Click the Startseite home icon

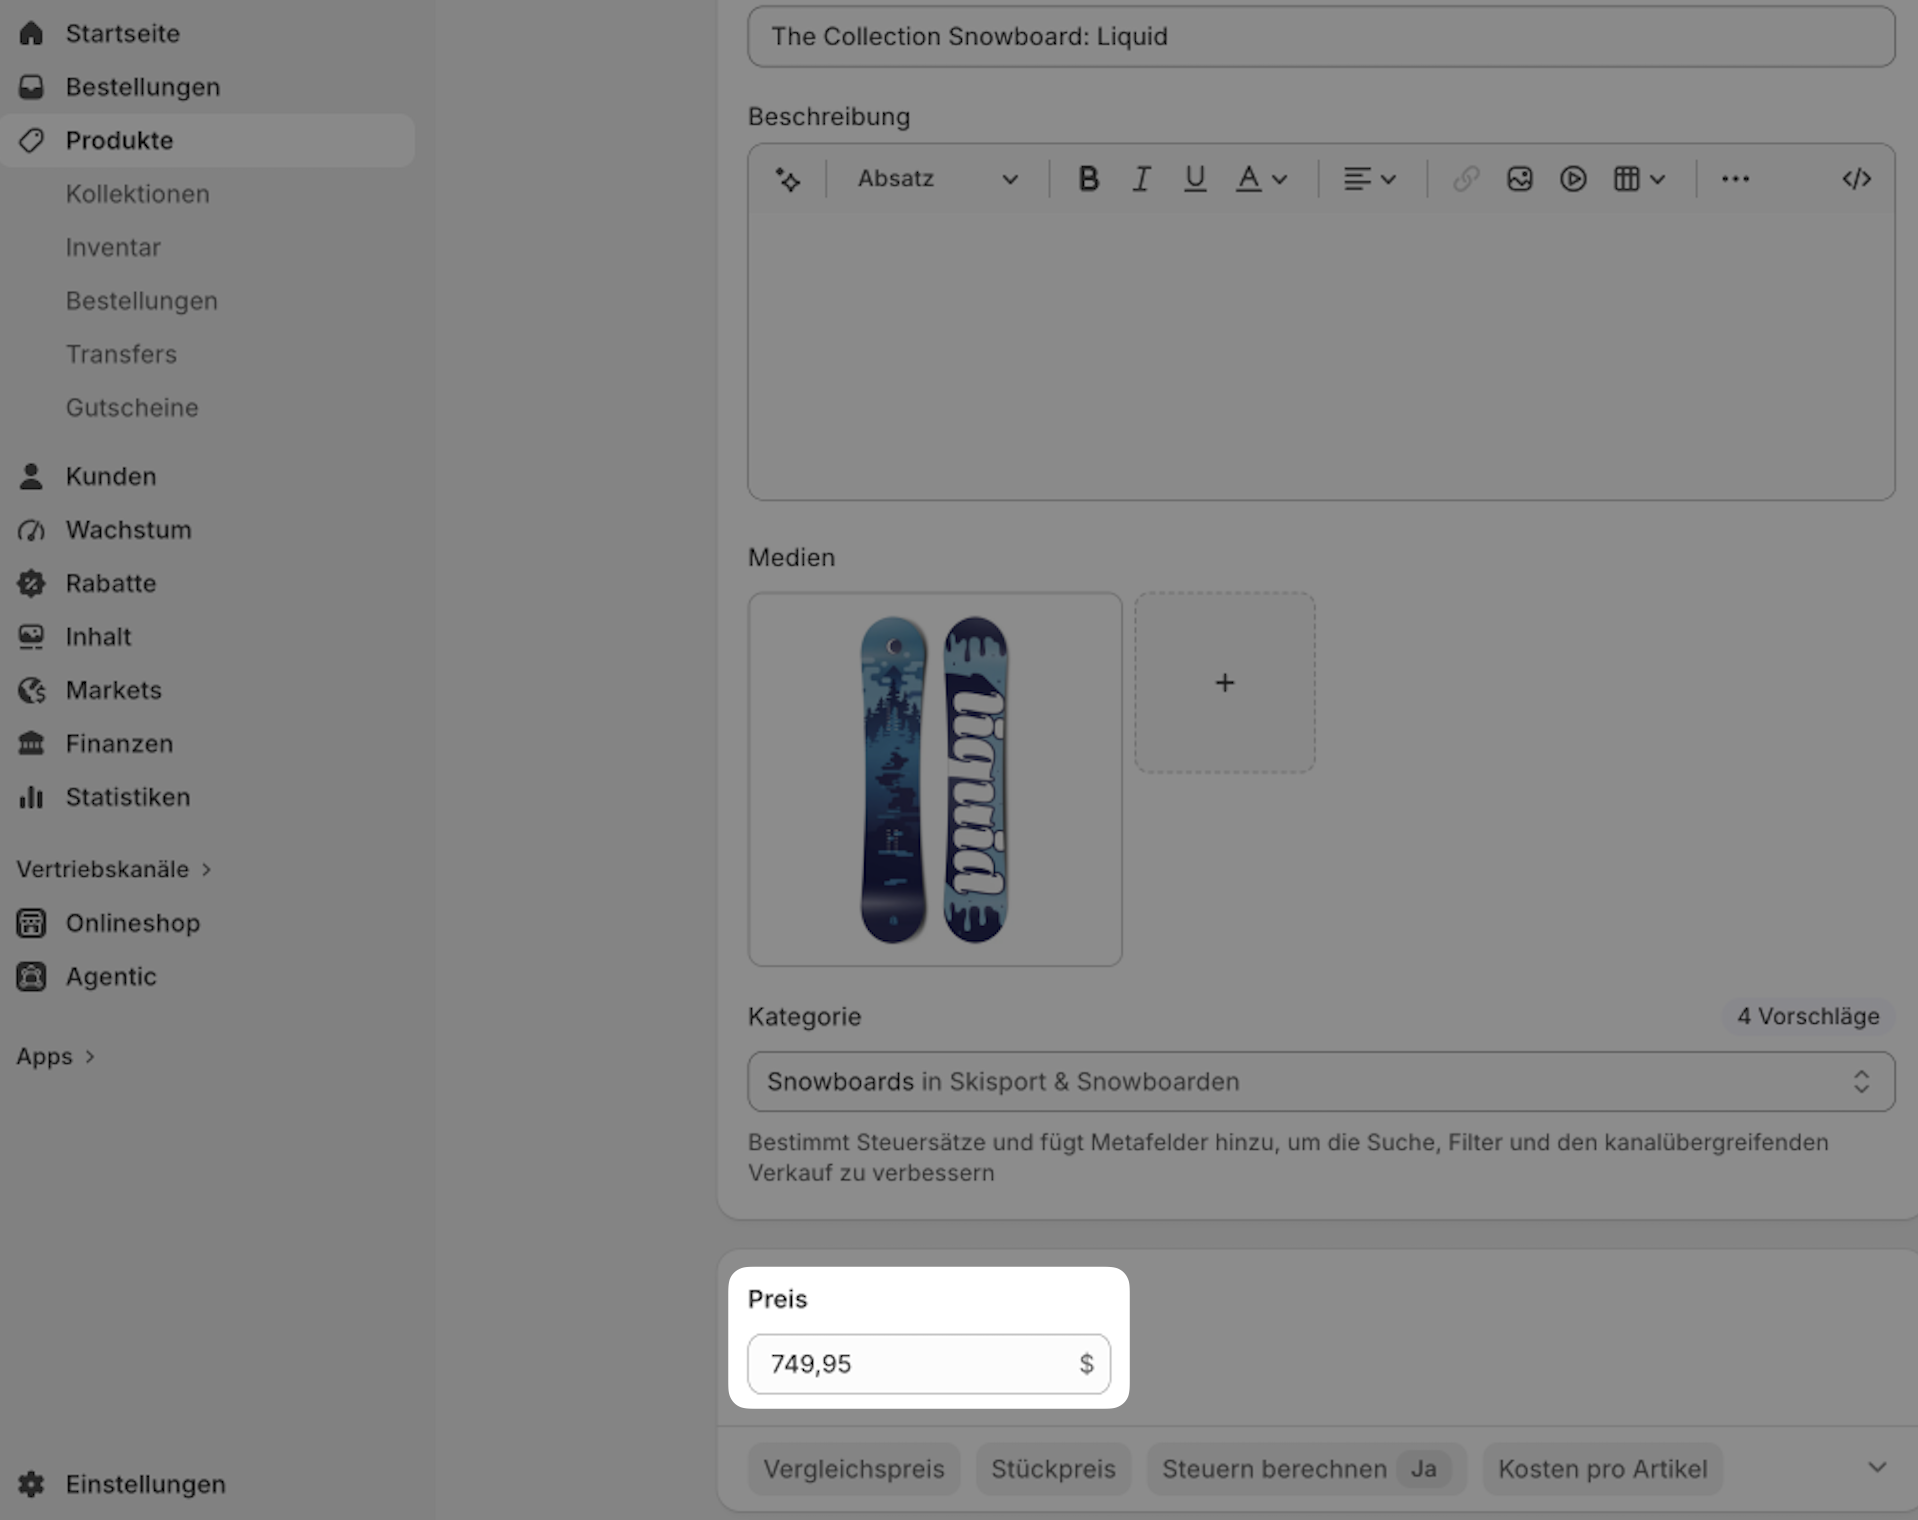tap(31, 33)
